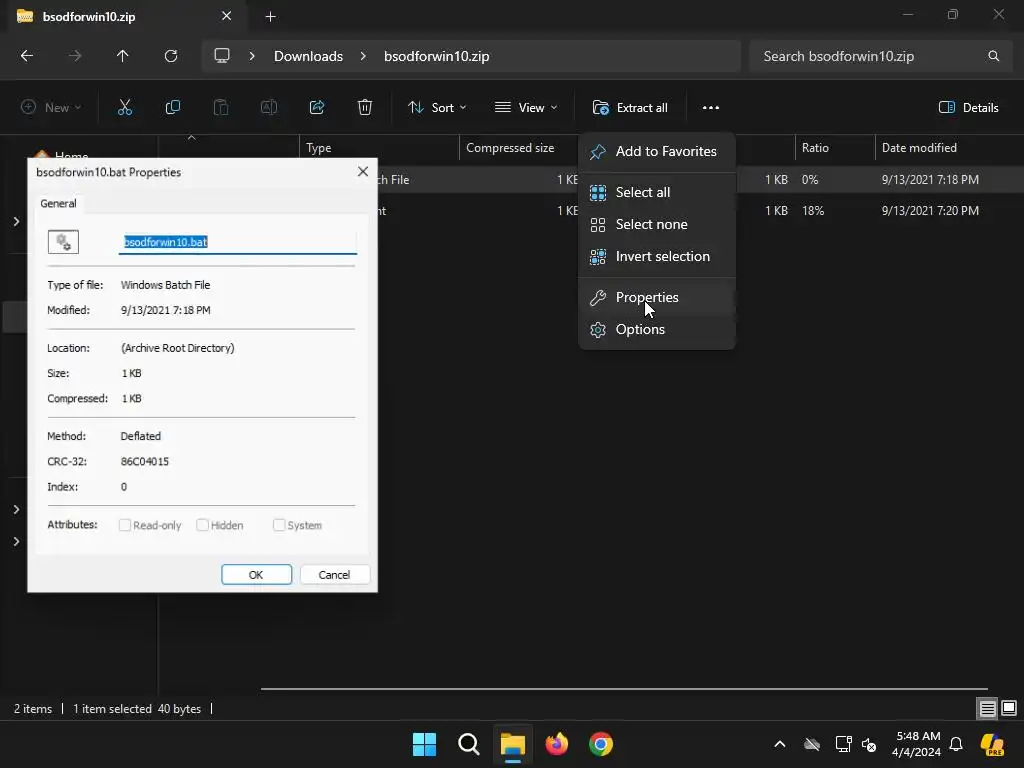Click the Share icon in toolbar
This screenshot has height=768, width=1024.
click(x=317, y=108)
